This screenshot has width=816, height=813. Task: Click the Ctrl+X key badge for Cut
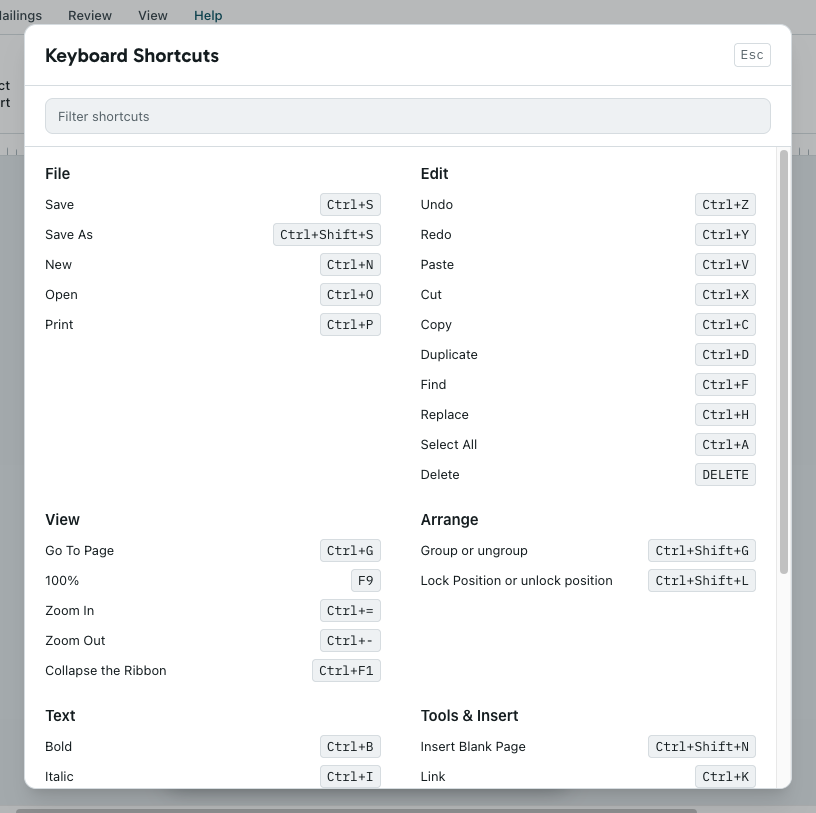pyautogui.click(x=725, y=295)
